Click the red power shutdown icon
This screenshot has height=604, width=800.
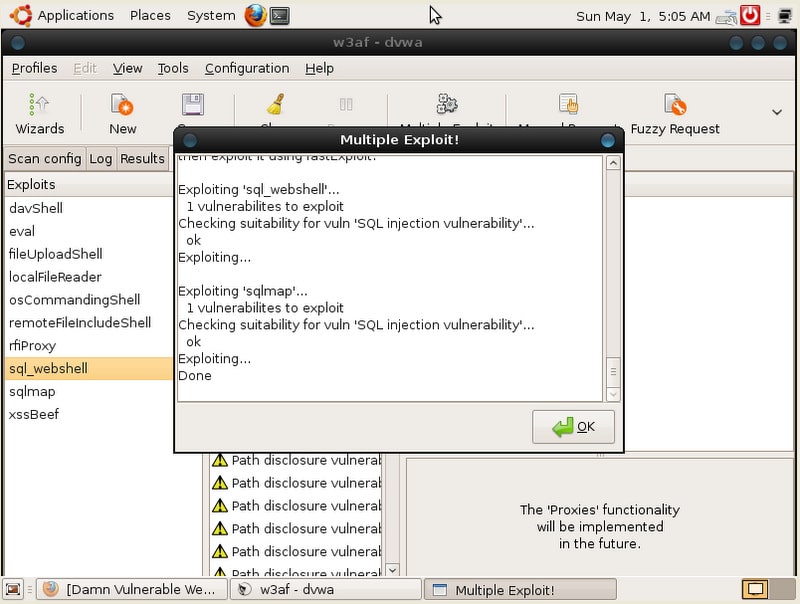tap(750, 15)
